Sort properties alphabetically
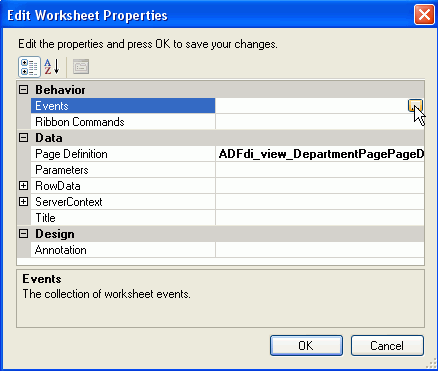438x371 pixels. pos(52,67)
